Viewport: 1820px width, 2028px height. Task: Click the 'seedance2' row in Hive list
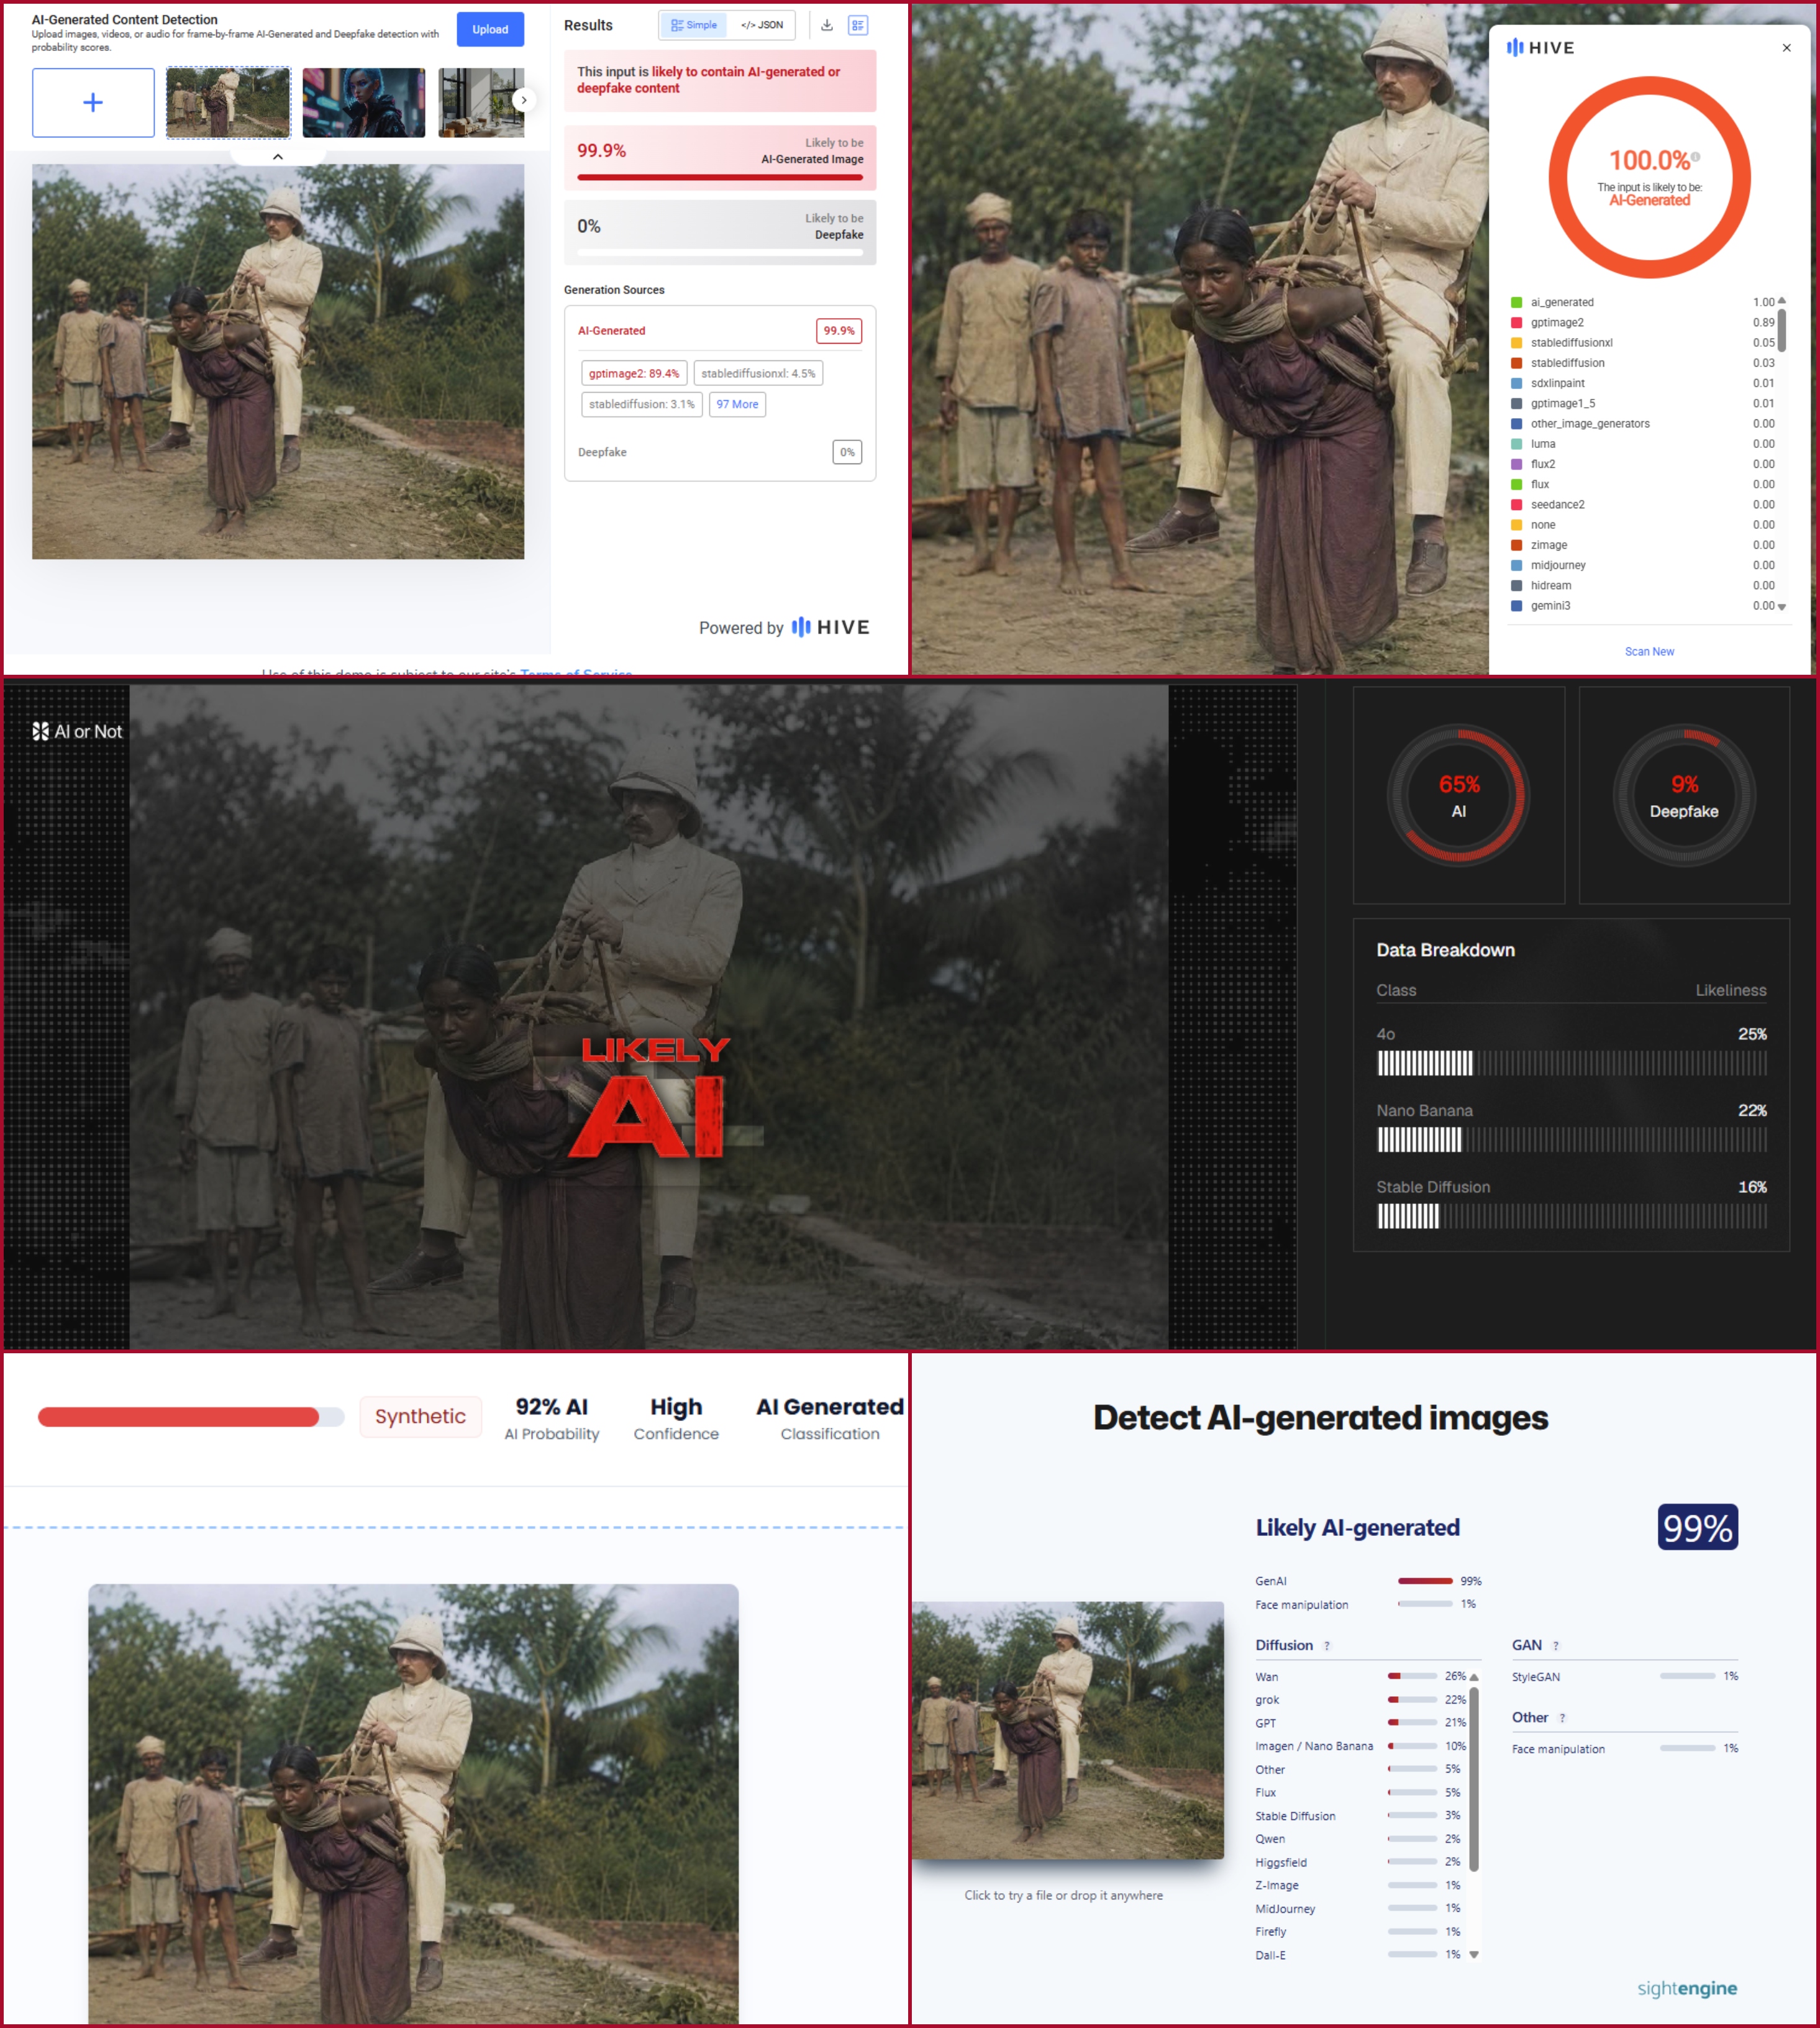pyautogui.click(x=1642, y=505)
